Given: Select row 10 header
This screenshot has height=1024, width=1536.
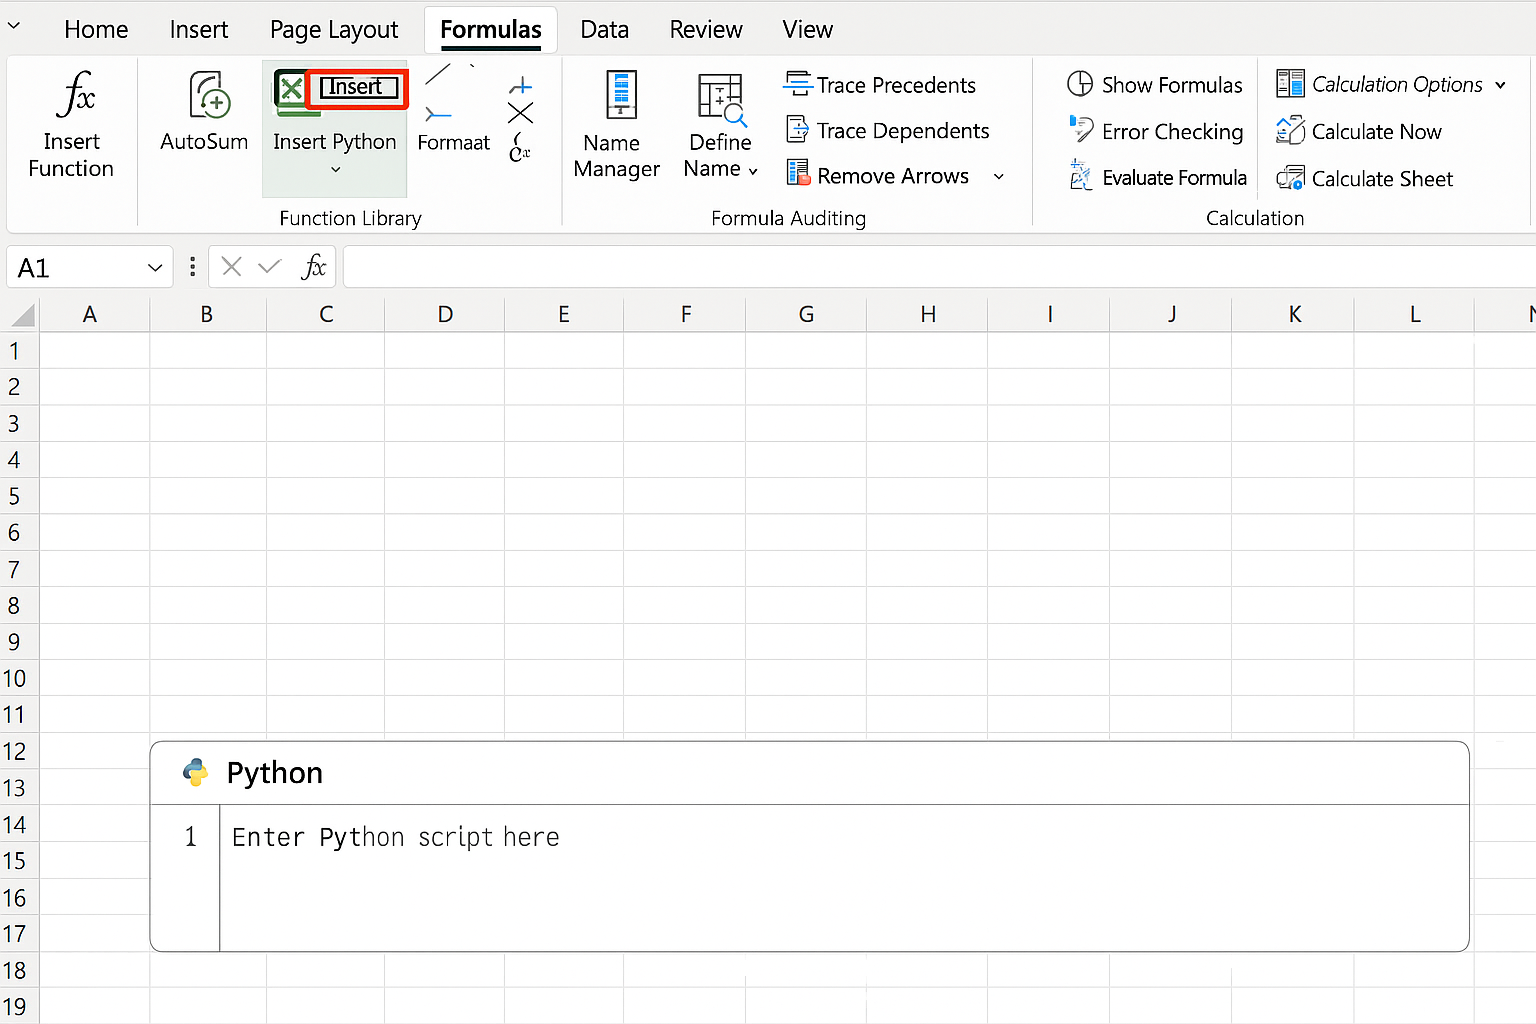Looking at the screenshot, I should pyautogui.click(x=19, y=678).
